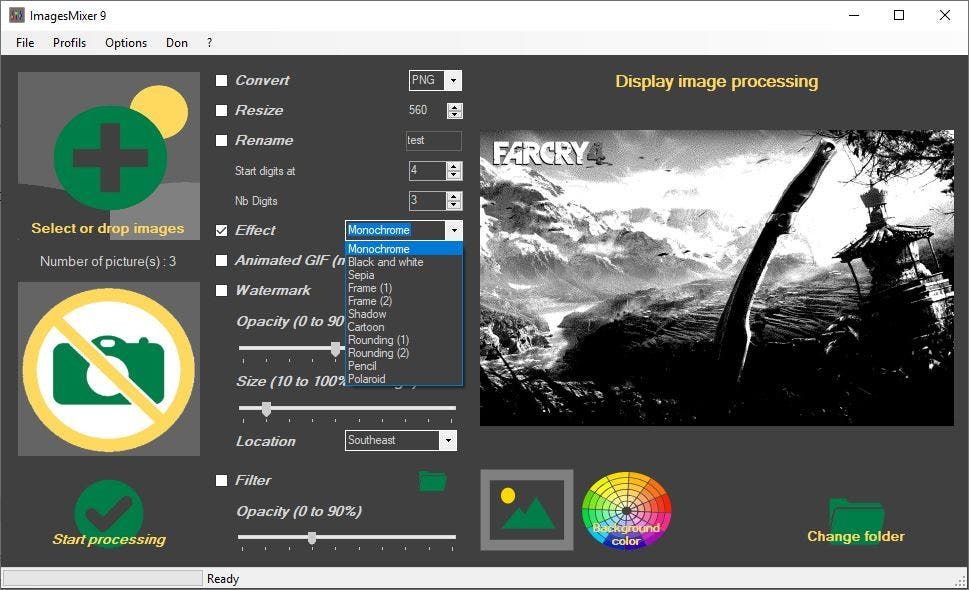
Task: Click the Rename text field containing test
Action: point(434,141)
